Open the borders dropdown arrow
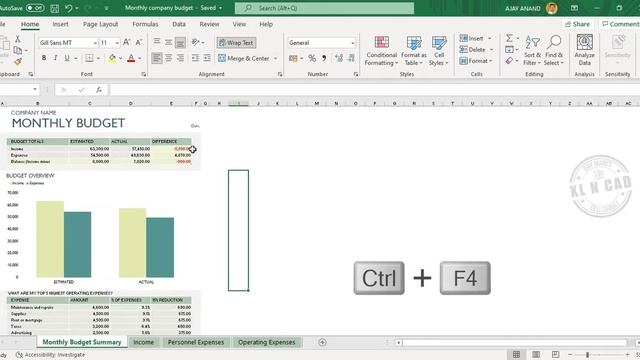The width and height of the screenshot is (640, 360). (x=98, y=58)
